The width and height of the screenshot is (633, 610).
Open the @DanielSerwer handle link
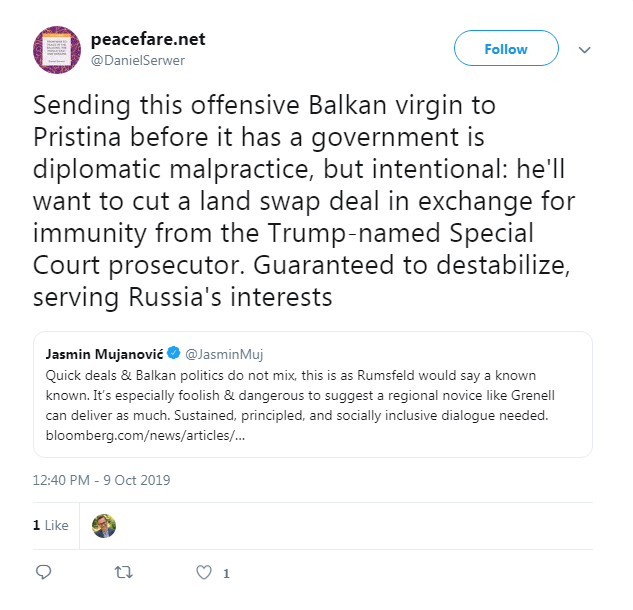138,61
